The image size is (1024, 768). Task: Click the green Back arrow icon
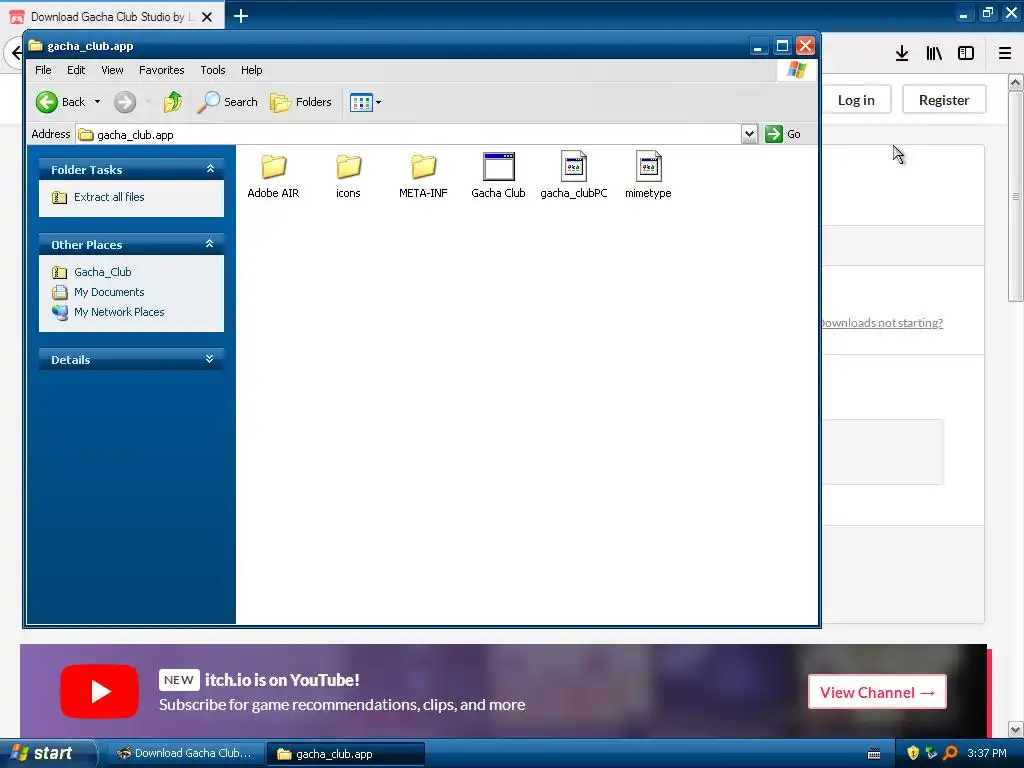click(47, 102)
